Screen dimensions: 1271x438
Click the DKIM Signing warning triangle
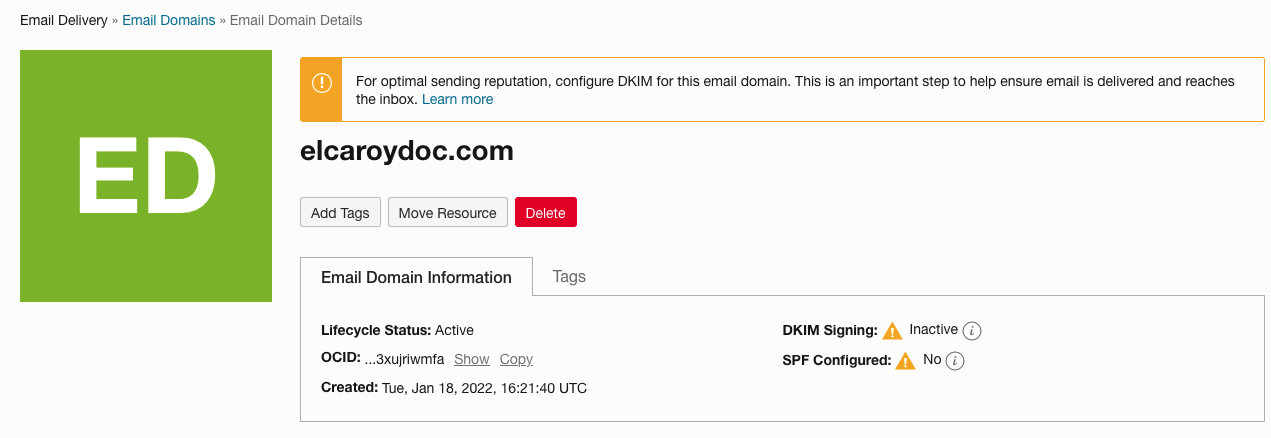[892, 331]
